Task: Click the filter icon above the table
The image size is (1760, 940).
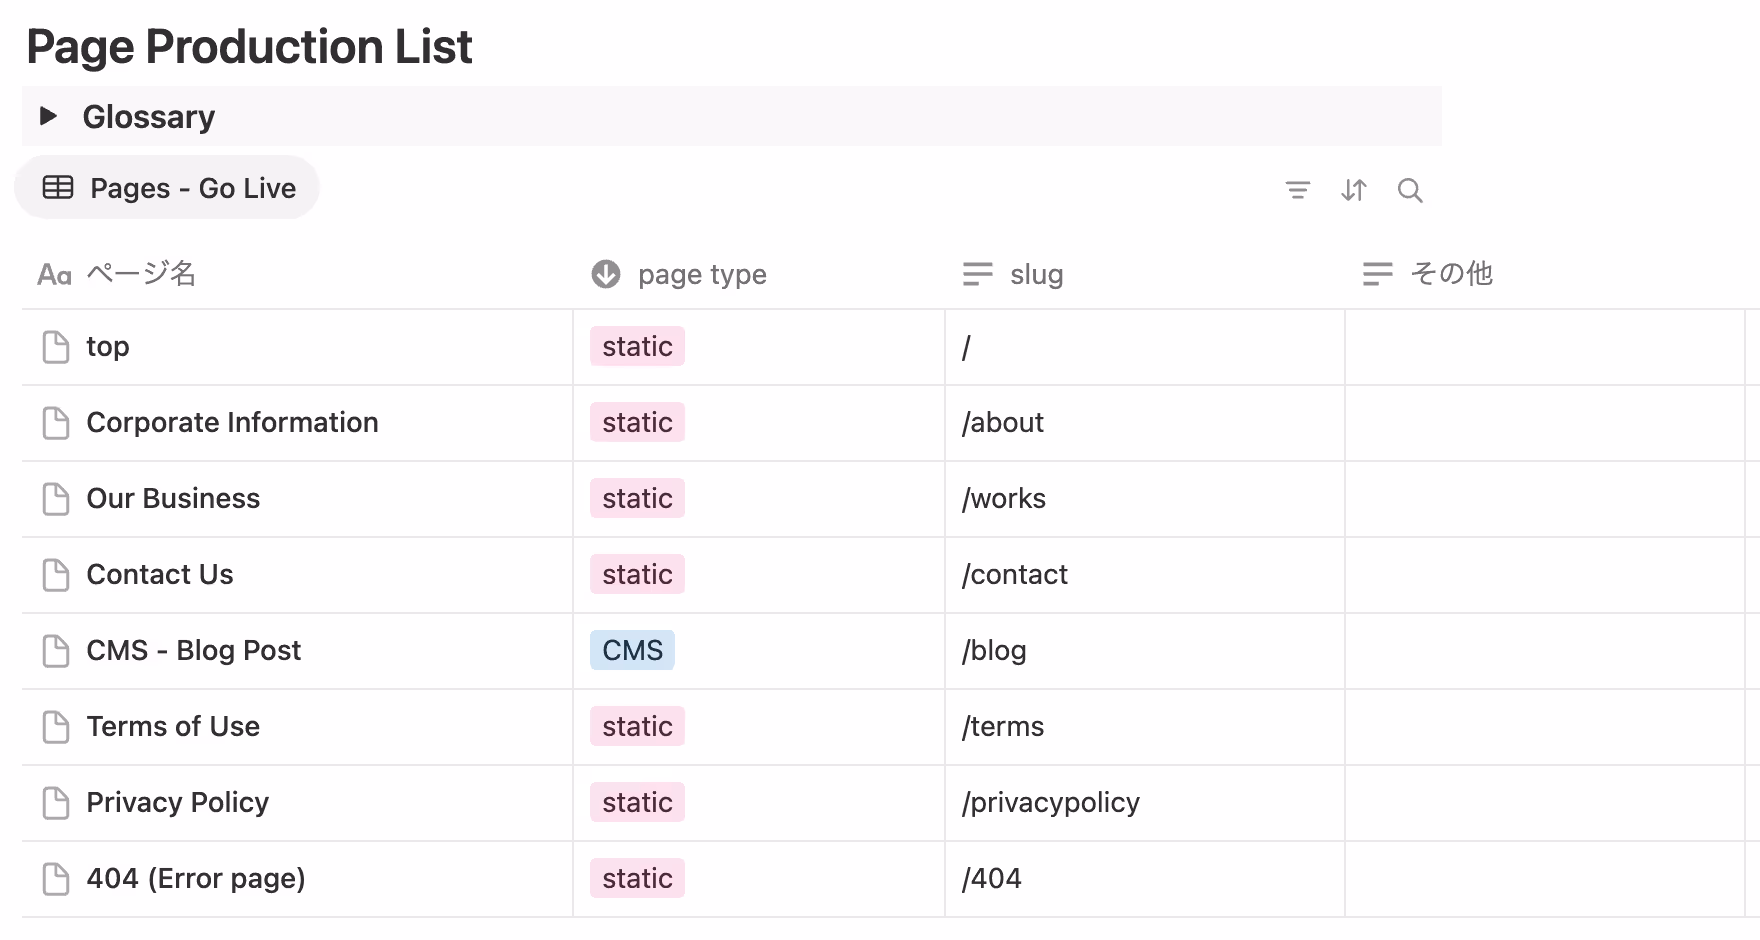Action: point(1297,190)
